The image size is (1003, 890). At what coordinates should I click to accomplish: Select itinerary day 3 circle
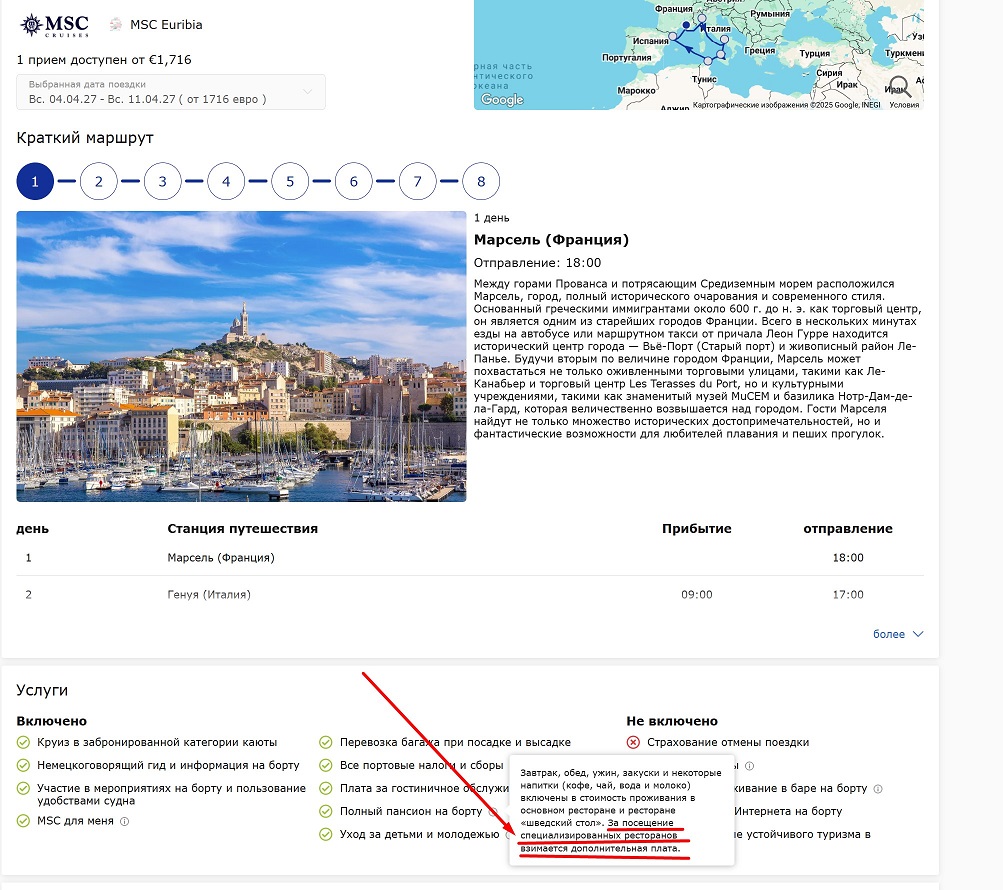(162, 181)
